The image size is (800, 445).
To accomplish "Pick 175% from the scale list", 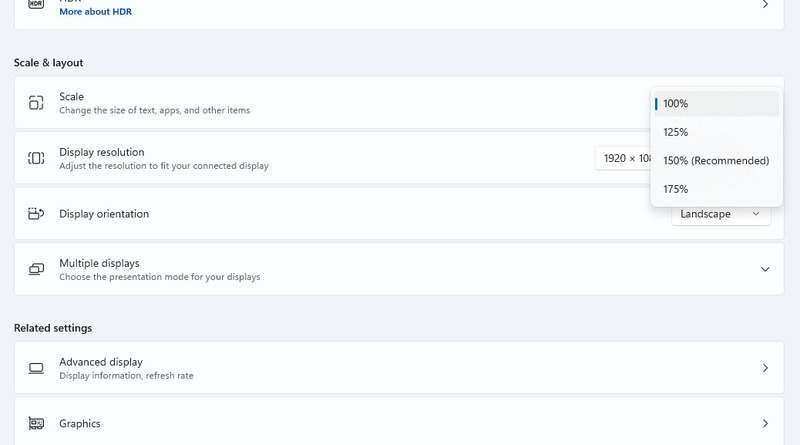I will [x=676, y=189].
